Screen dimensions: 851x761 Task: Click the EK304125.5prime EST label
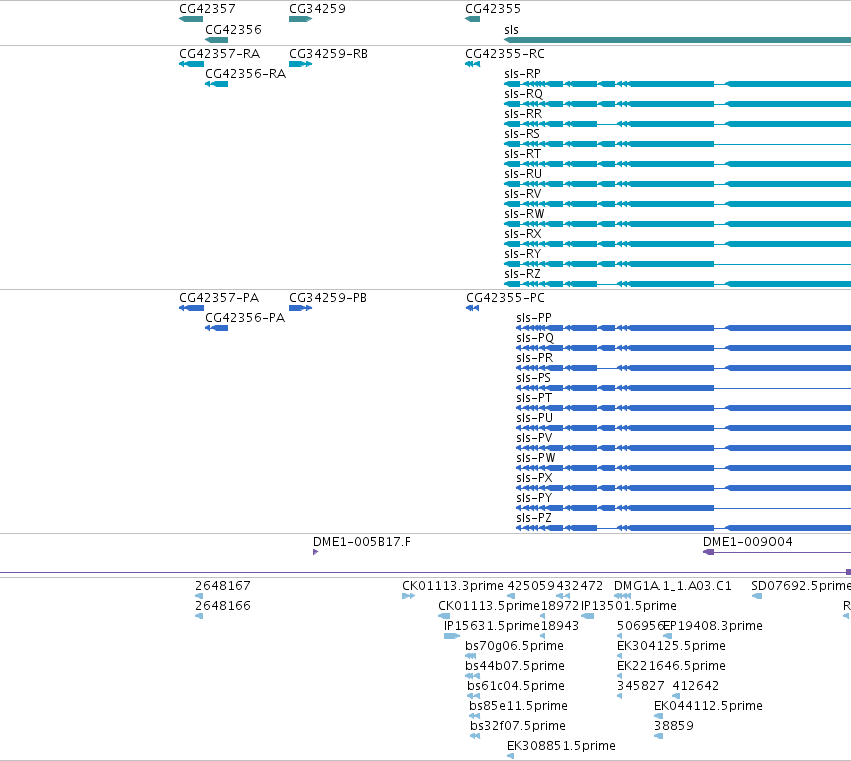tap(671, 646)
